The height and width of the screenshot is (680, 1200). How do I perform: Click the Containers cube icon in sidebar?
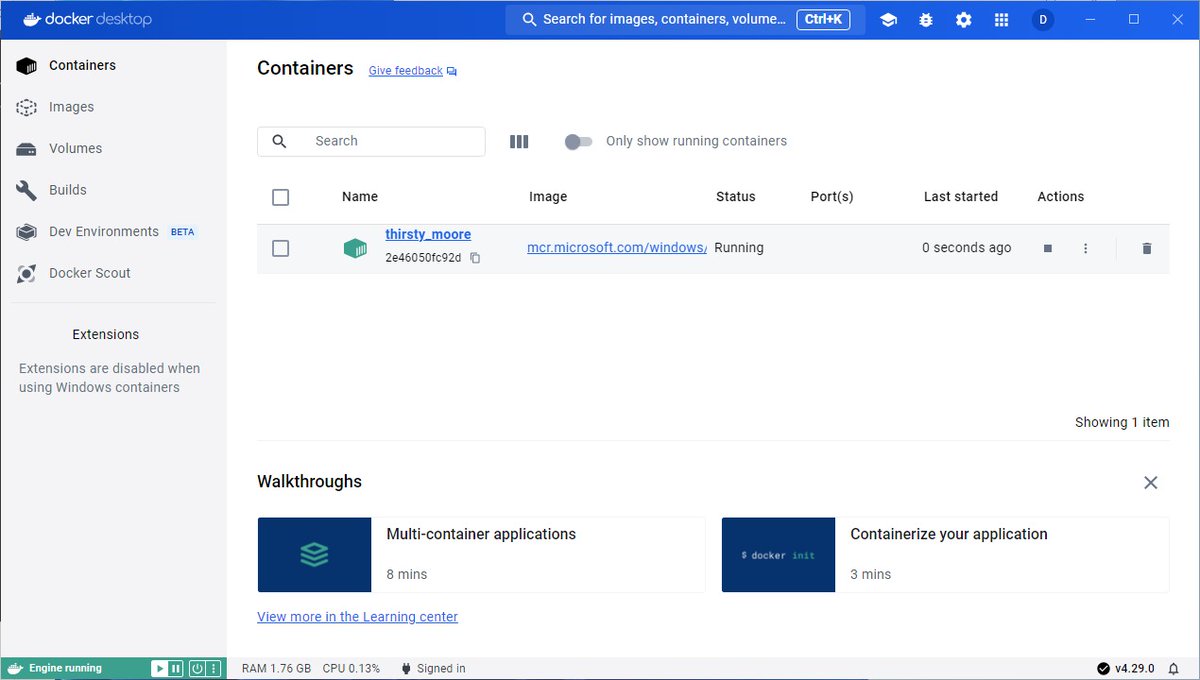tap(27, 65)
